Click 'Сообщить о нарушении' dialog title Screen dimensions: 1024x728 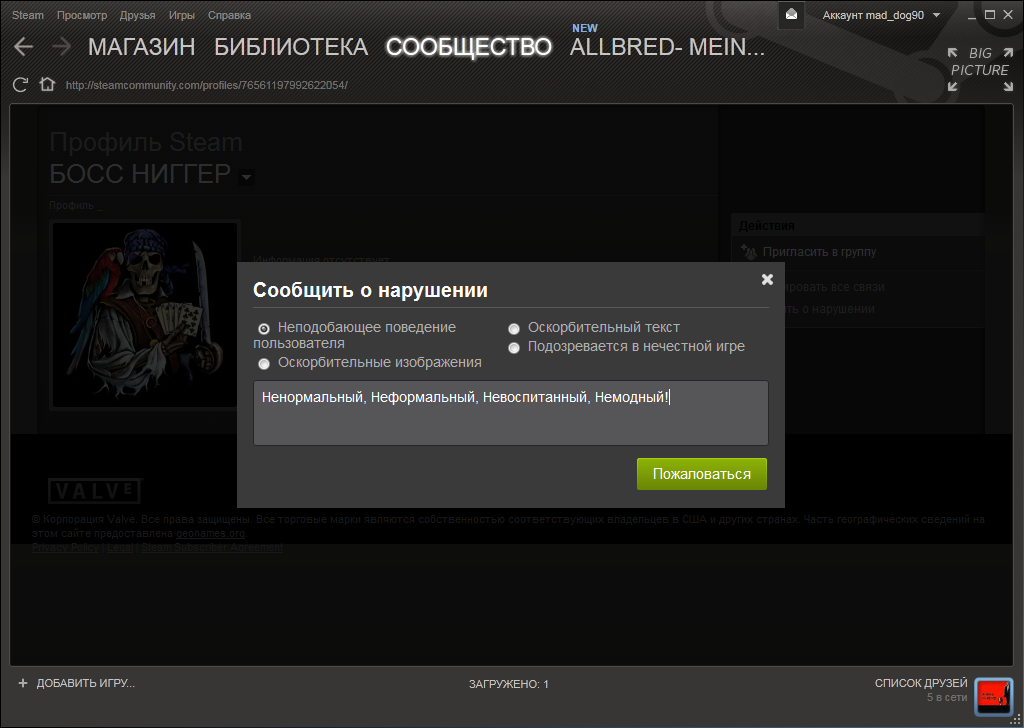pos(370,290)
